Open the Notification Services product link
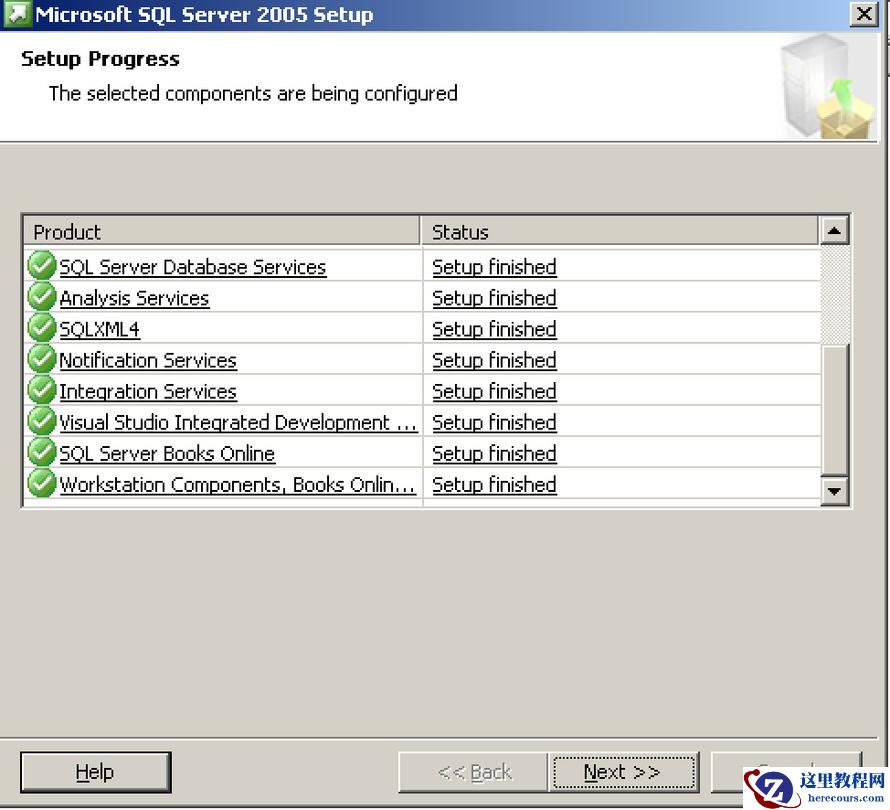 (148, 361)
